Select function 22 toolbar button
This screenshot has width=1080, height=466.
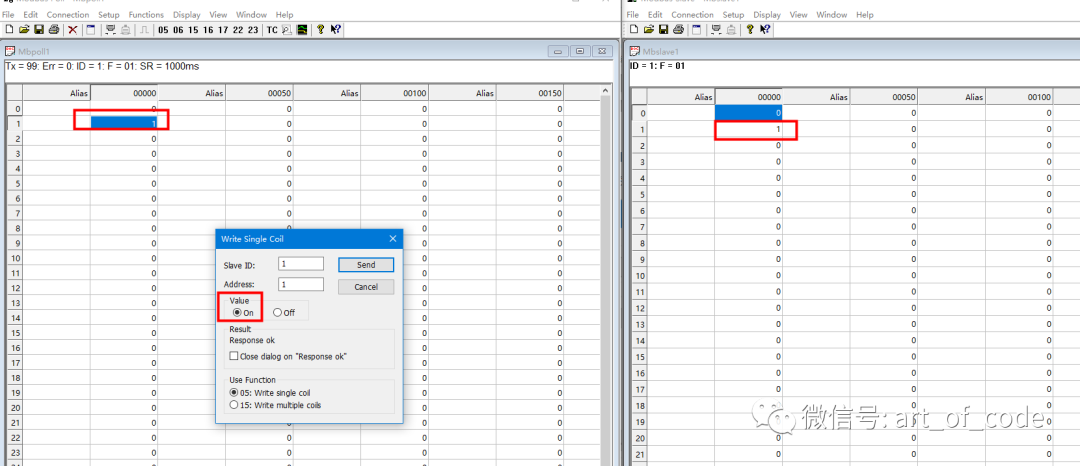pyautogui.click(x=238, y=30)
